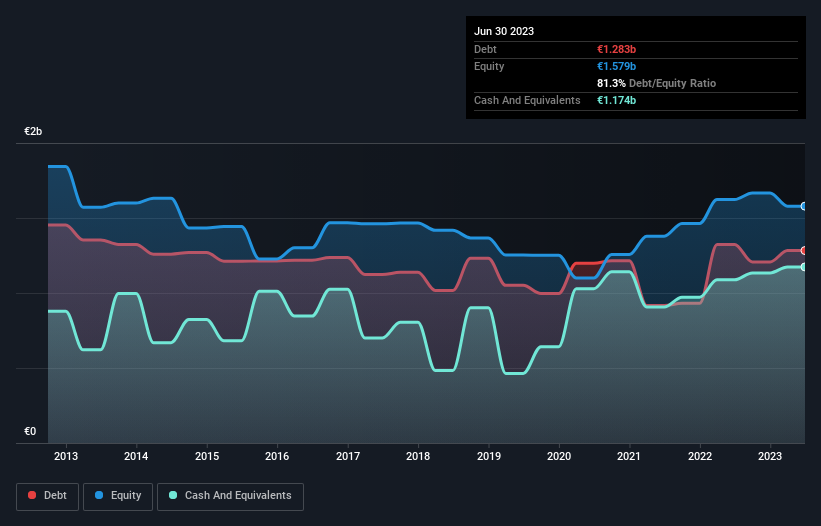
Task: Click the 81.3% Debt/Equity Ratio text
Action: (x=656, y=83)
